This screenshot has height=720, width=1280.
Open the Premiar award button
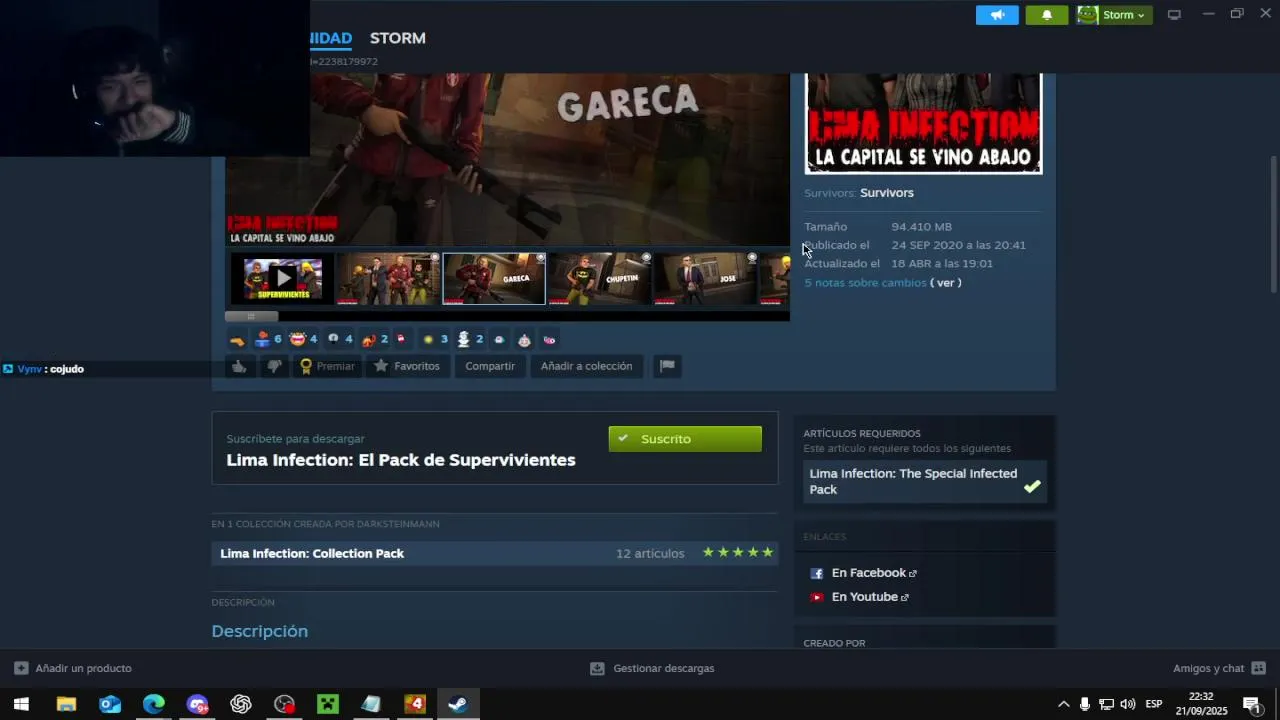pos(328,366)
